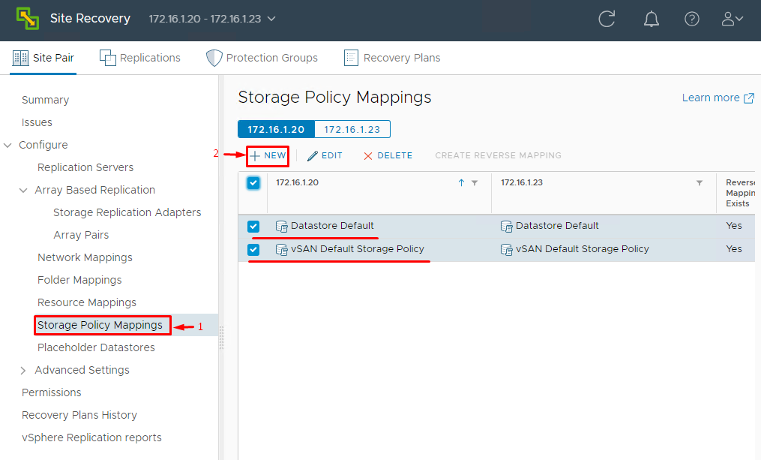Open vSphere Replication reports
The height and width of the screenshot is (460, 761).
coord(91,438)
